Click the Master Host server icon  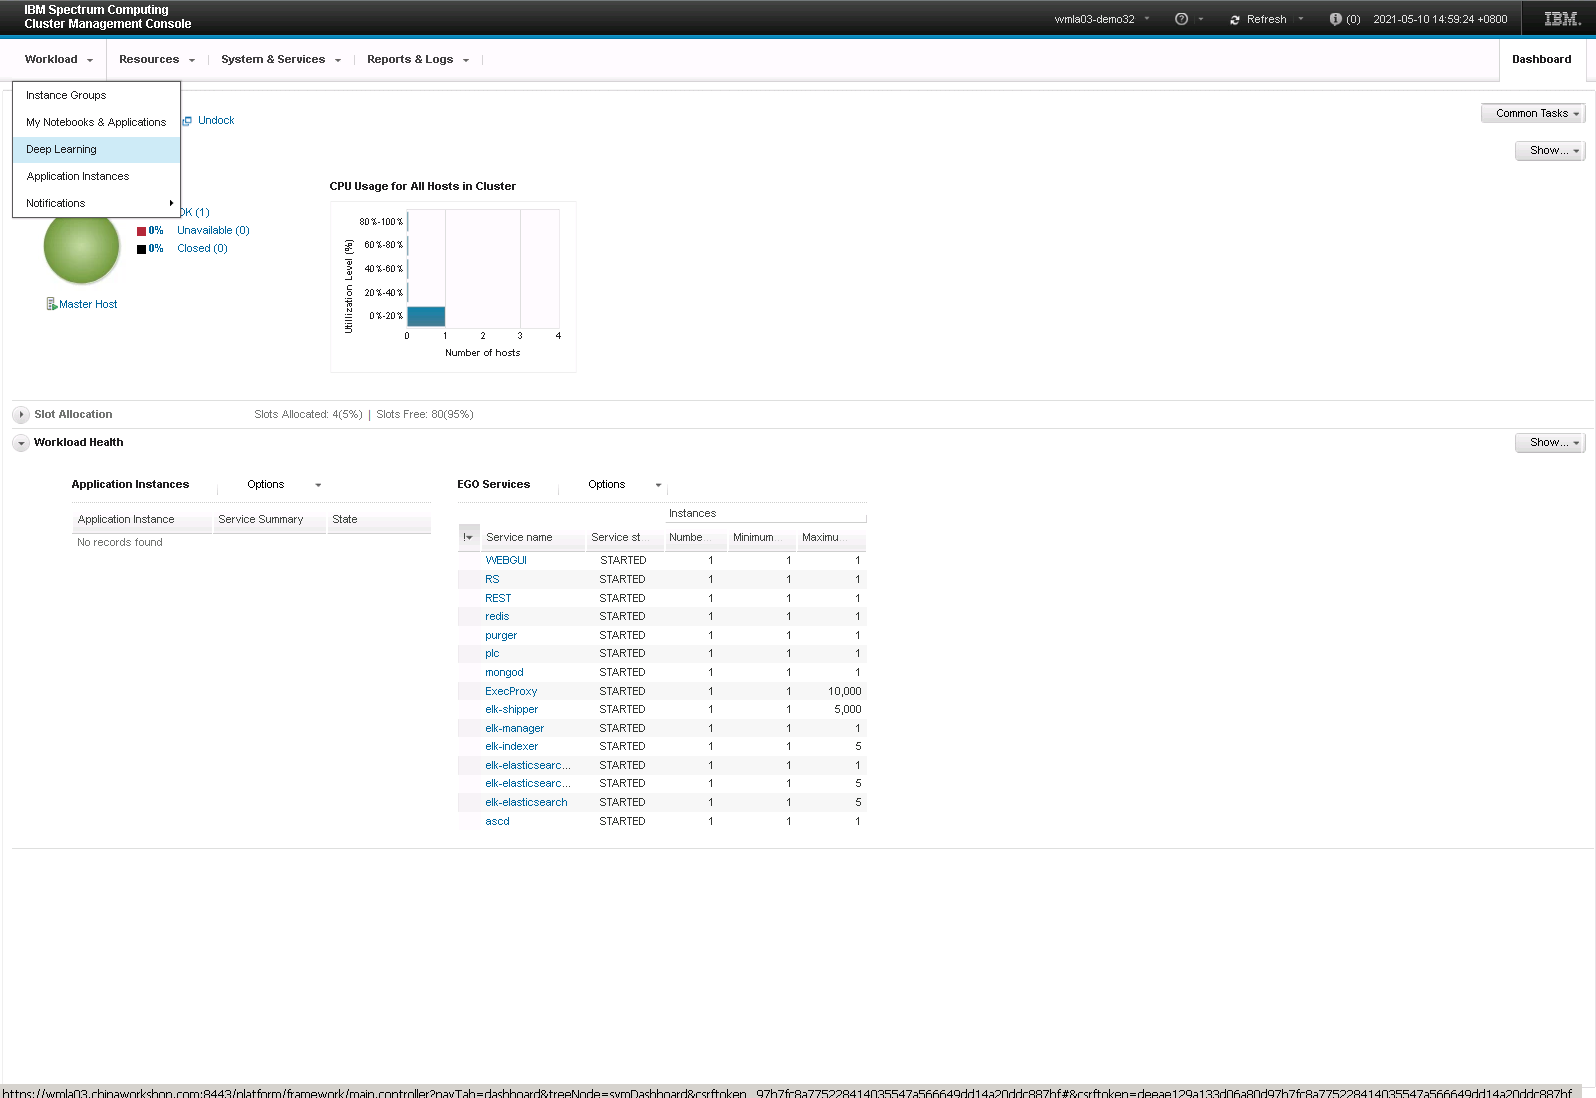[51, 304]
